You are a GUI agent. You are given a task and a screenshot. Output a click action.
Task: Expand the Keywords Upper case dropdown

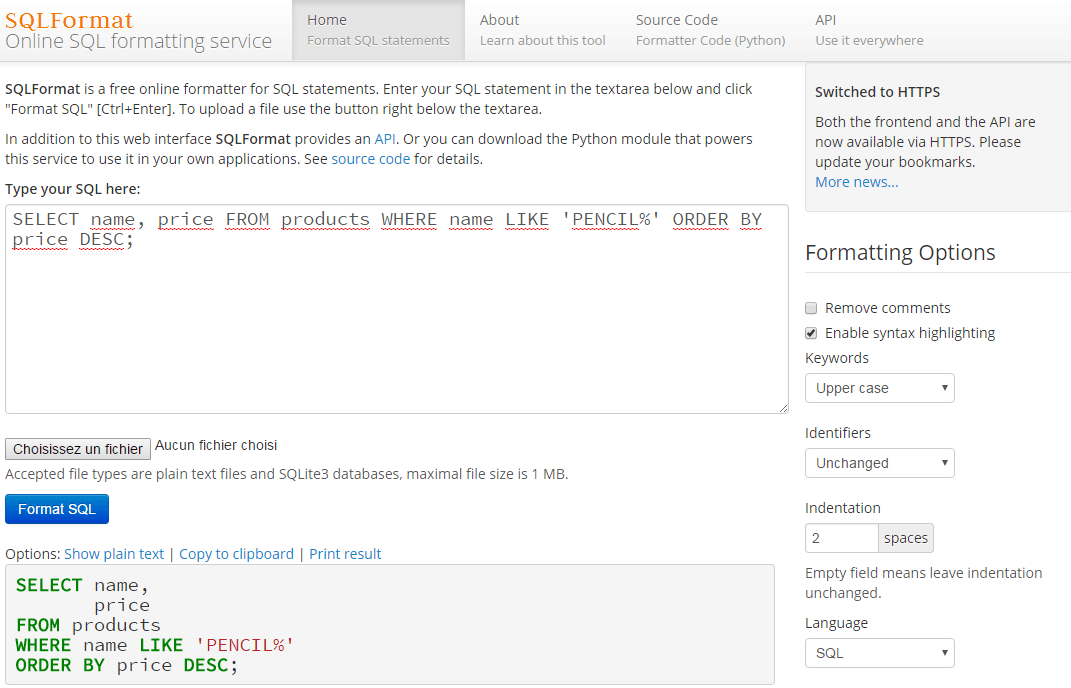coord(879,388)
